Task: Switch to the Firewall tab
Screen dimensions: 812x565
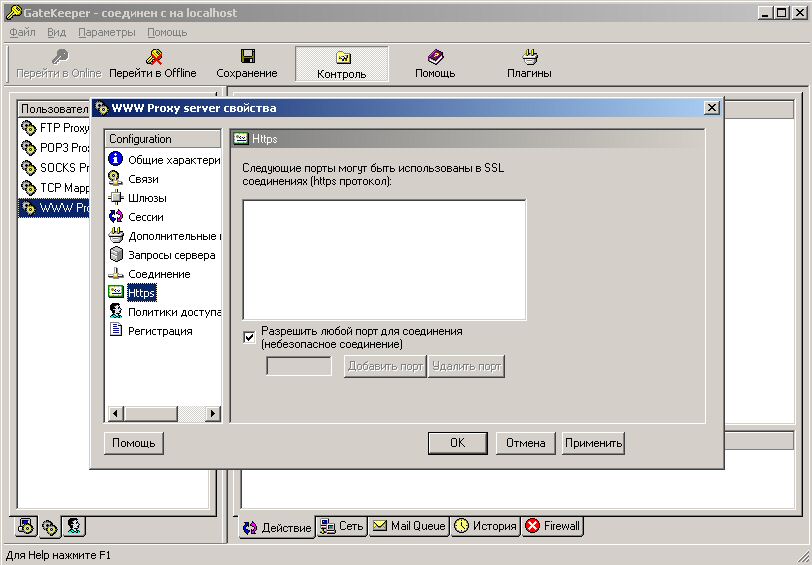Action: (553, 526)
